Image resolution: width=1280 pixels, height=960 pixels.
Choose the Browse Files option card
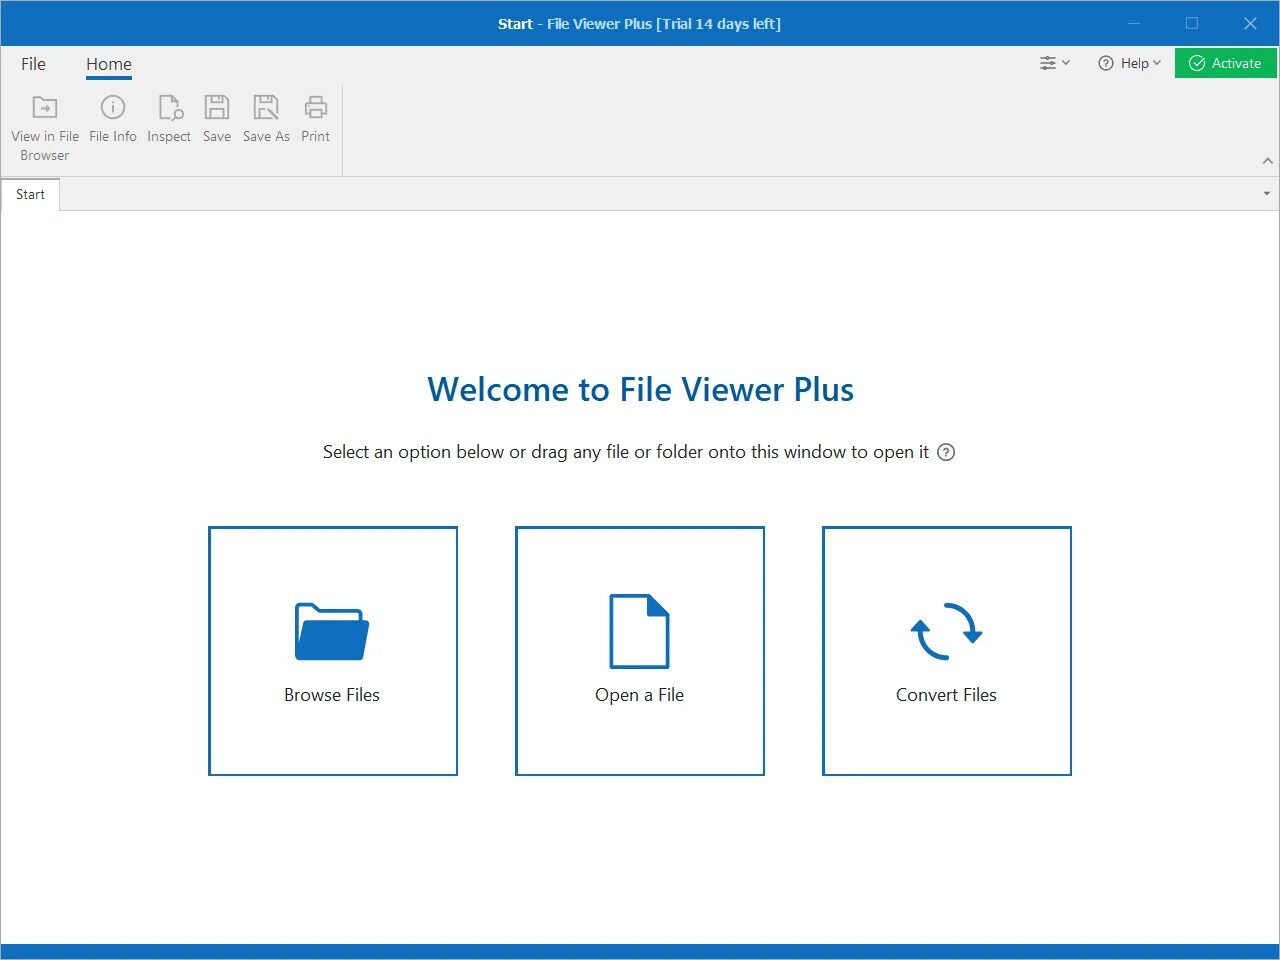click(332, 651)
